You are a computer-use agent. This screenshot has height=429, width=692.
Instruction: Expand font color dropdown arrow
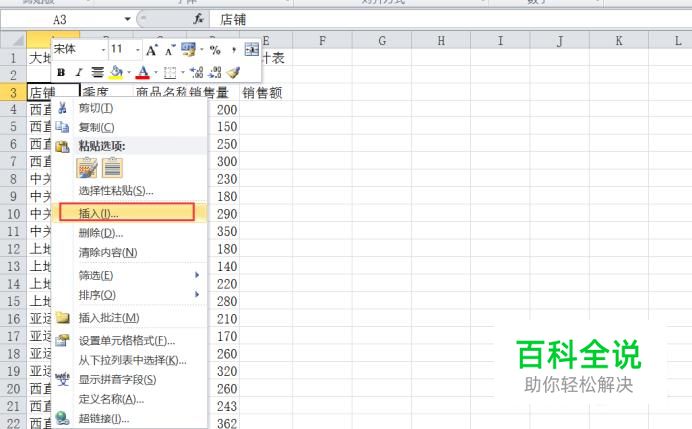(x=156, y=72)
